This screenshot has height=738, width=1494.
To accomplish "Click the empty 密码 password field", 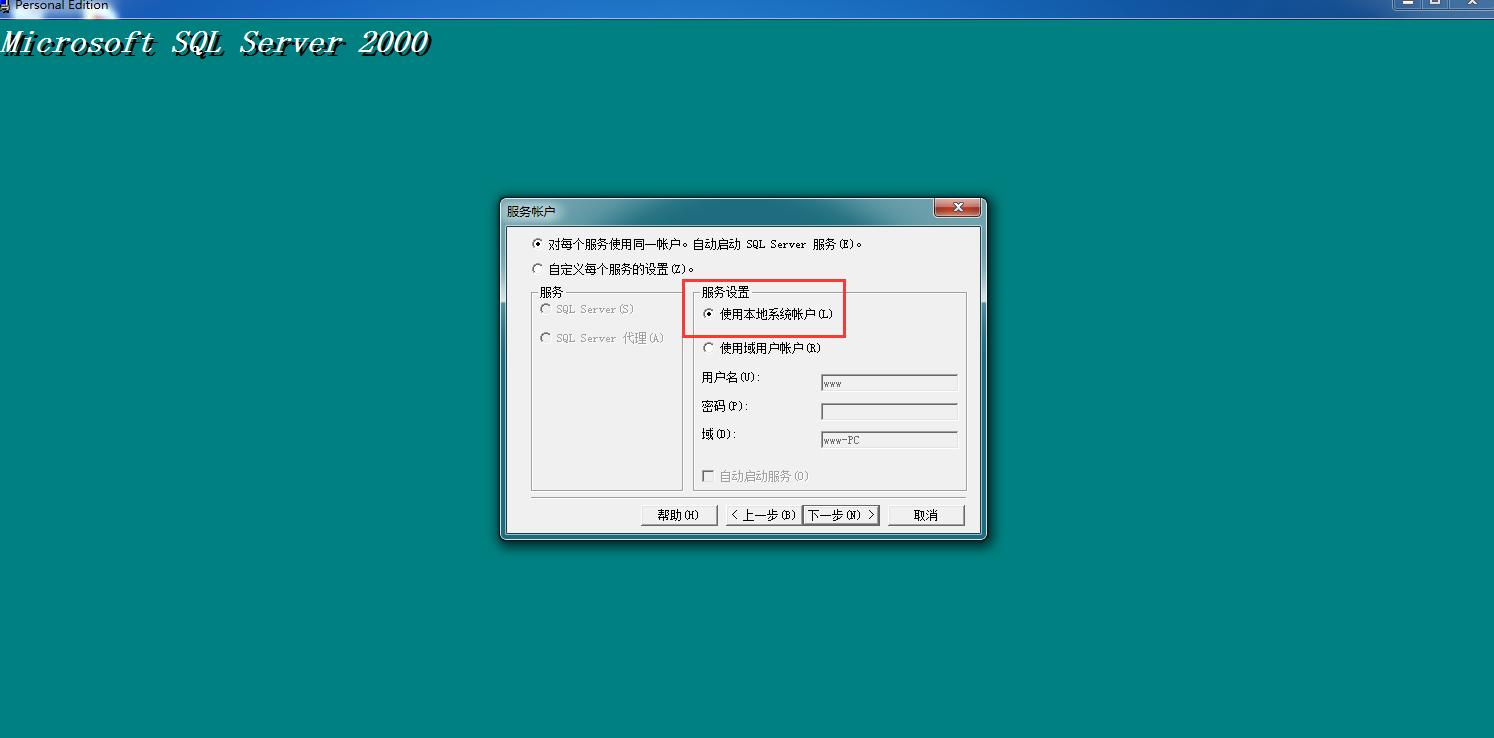I will (x=888, y=410).
